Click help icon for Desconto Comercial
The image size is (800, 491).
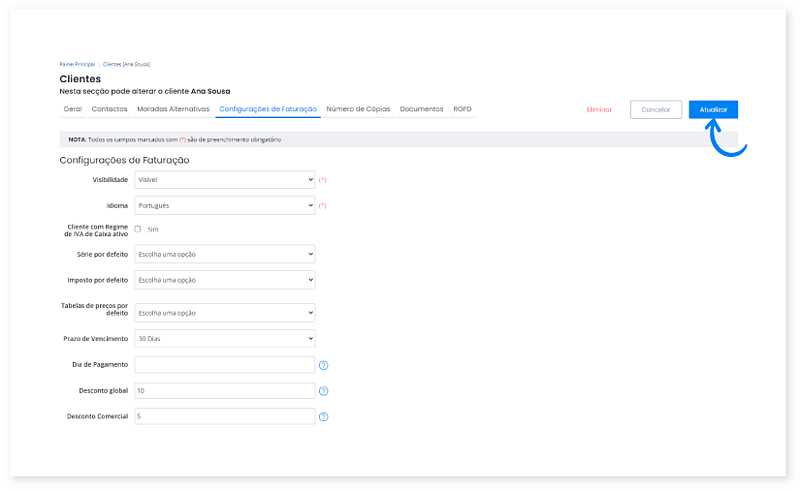click(323, 417)
